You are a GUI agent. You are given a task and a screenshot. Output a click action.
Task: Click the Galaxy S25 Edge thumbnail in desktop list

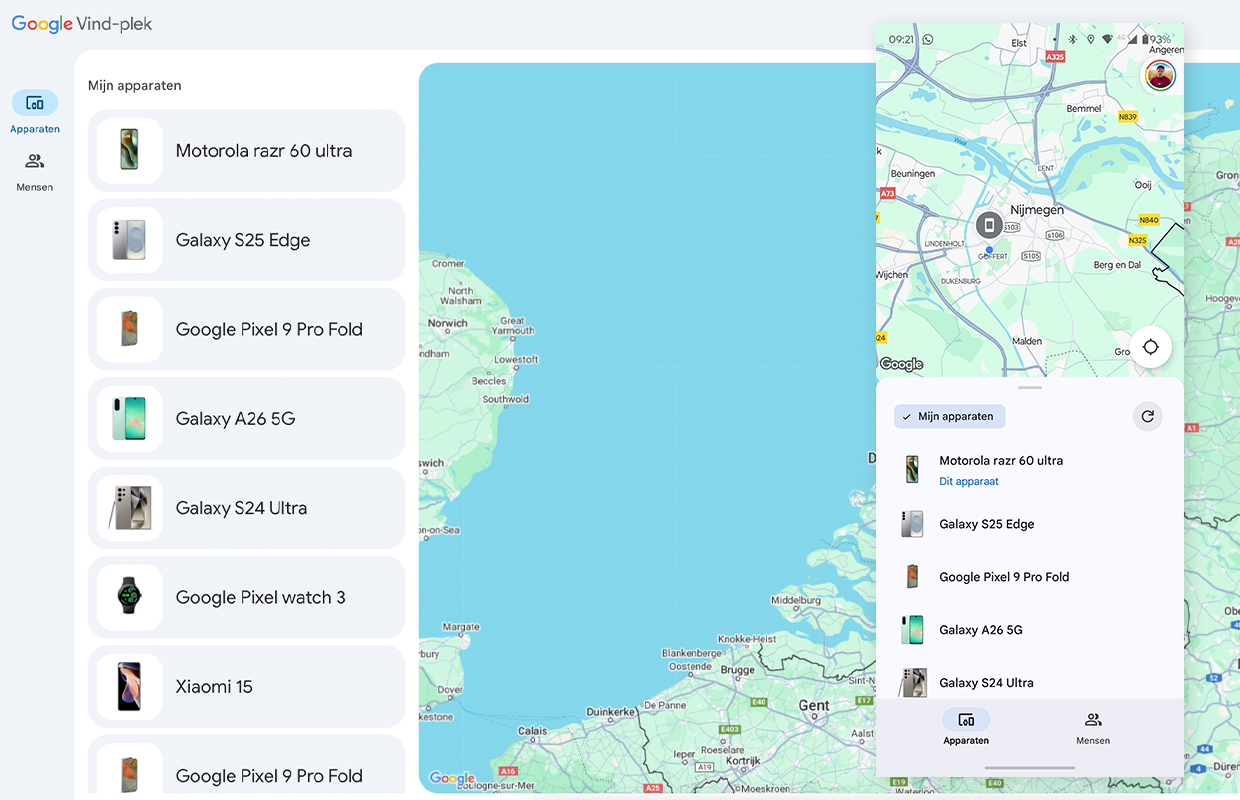129,240
